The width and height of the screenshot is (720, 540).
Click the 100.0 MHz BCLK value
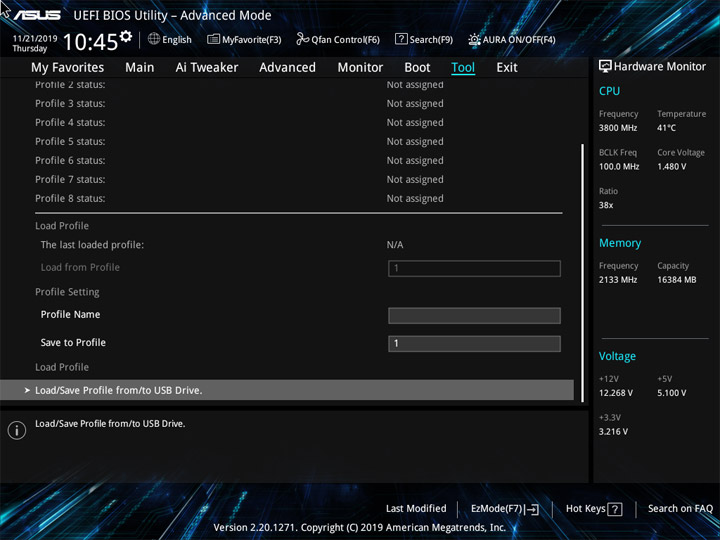tap(619, 167)
